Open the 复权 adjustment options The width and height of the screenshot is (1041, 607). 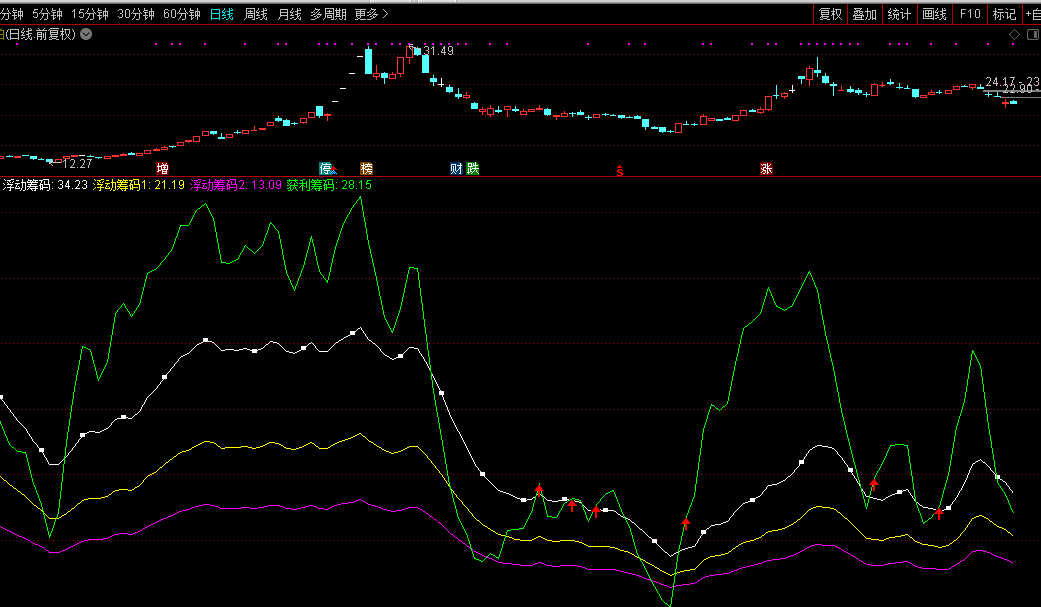(830, 14)
